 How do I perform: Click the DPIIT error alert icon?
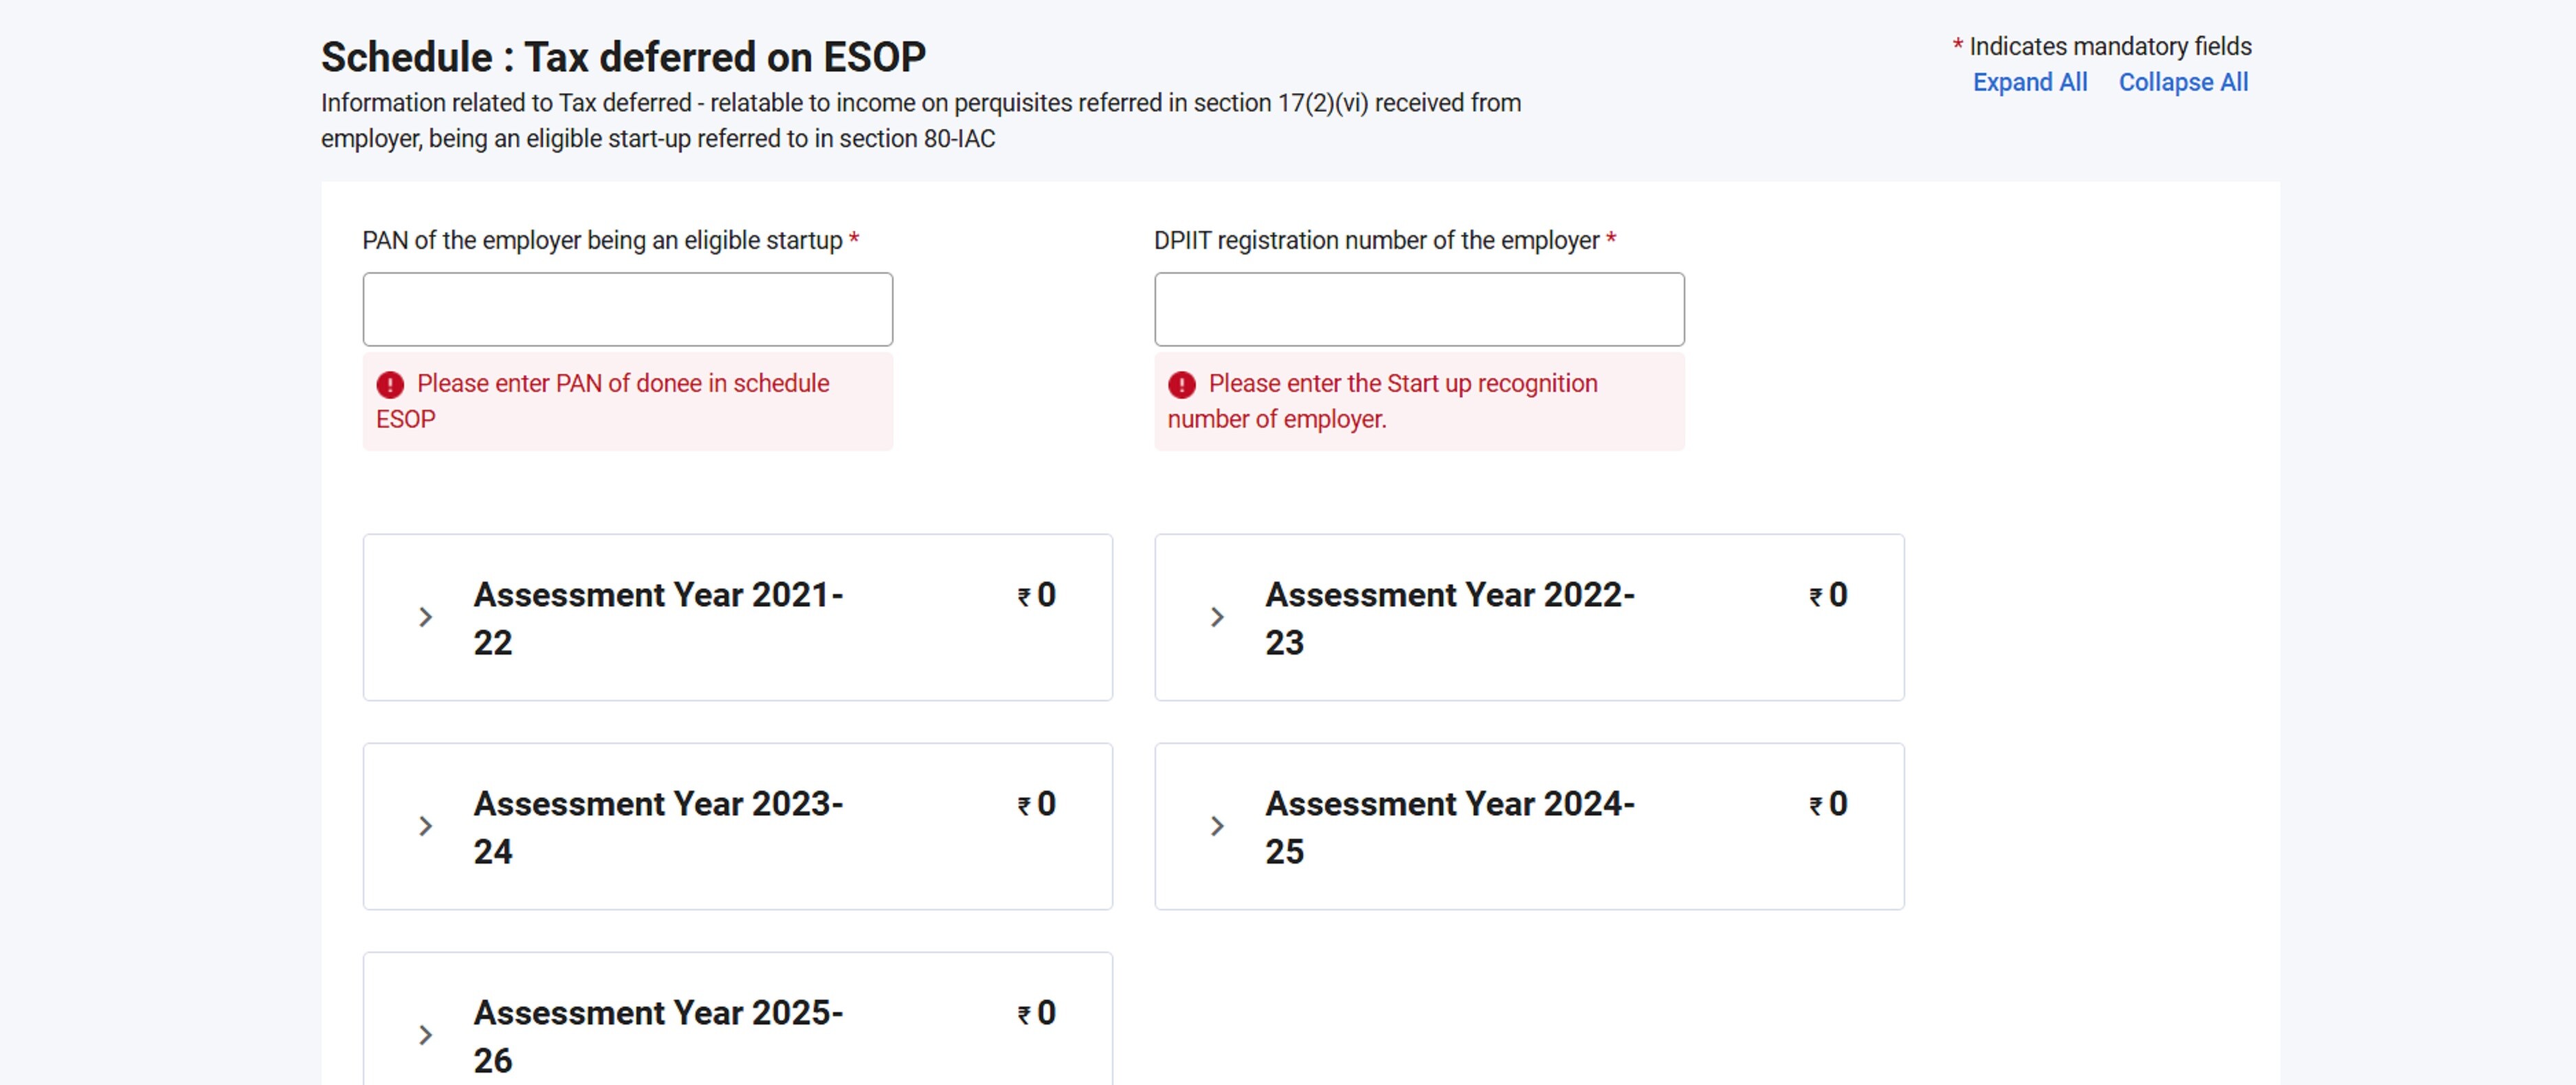tap(1181, 384)
